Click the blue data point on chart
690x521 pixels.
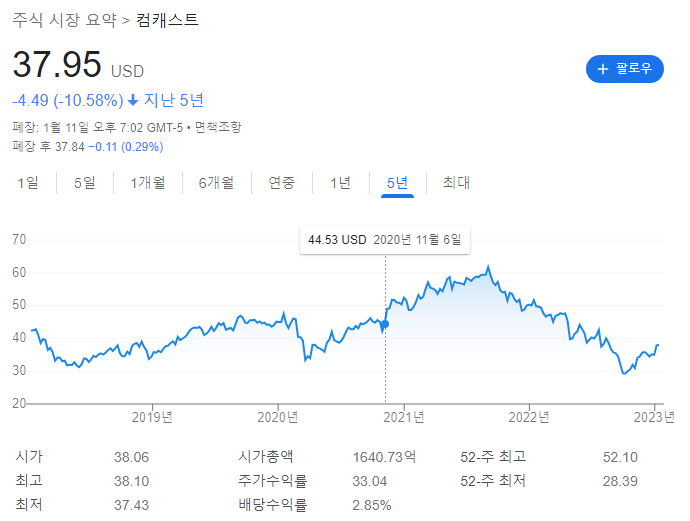pyautogui.click(x=385, y=324)
